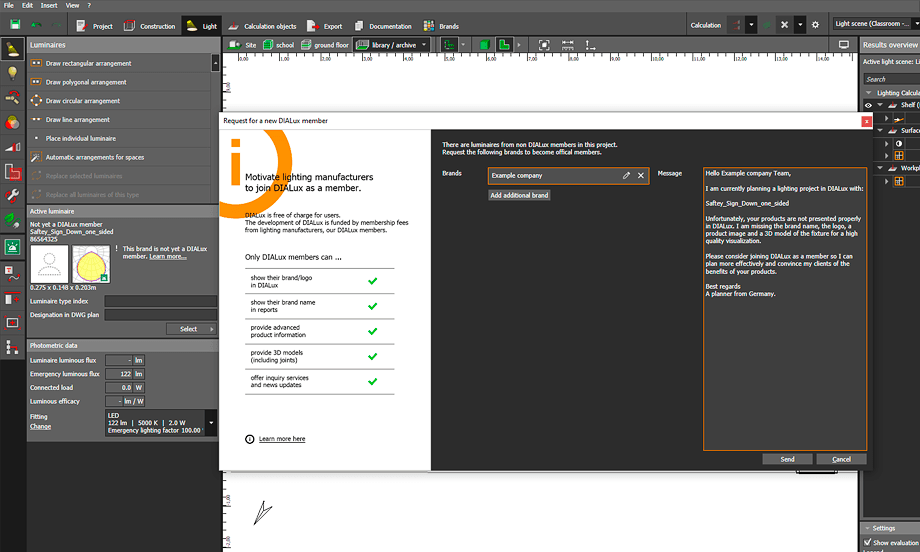Screen dimensions: 920x552
Task: Click the Add additional brand button
Action: tap(520, 195)
